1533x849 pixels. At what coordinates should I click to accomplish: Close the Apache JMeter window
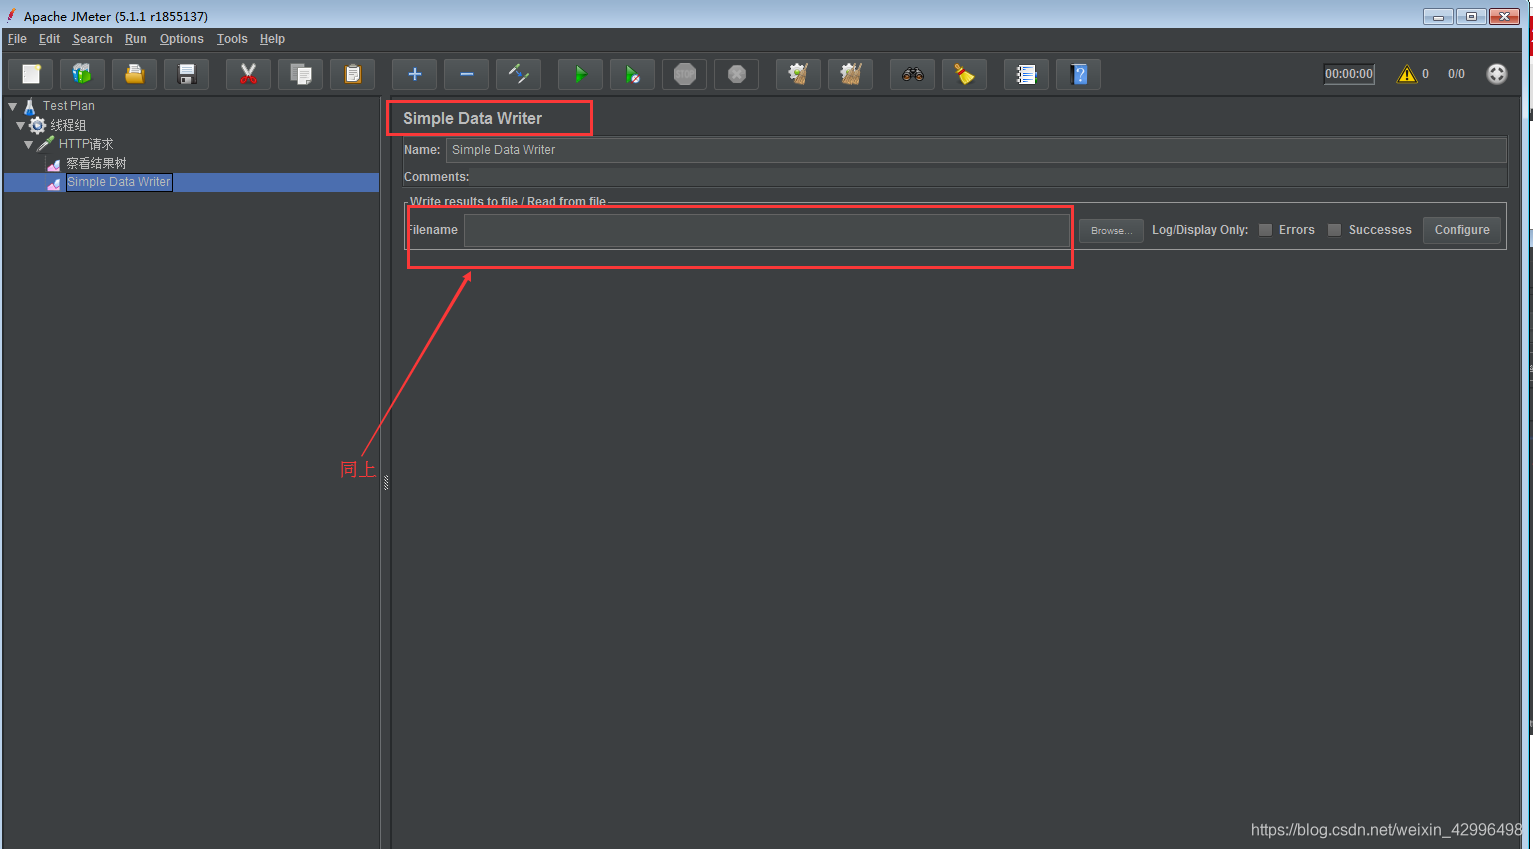click(1504, 16)
